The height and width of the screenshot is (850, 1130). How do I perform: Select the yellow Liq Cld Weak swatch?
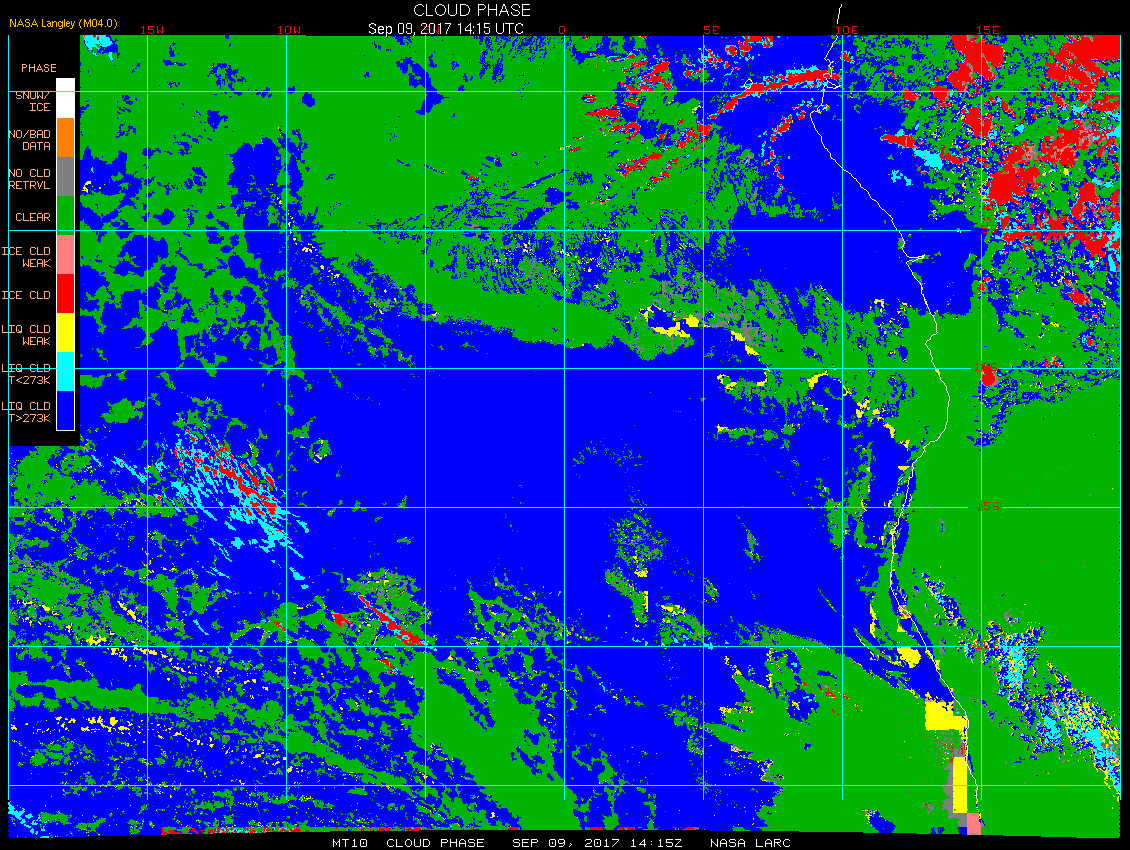tap(66, 332)
